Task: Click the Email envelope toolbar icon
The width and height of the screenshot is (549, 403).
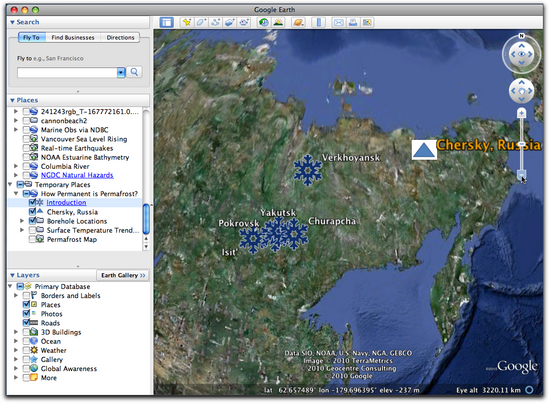Action: pos(339,22)
